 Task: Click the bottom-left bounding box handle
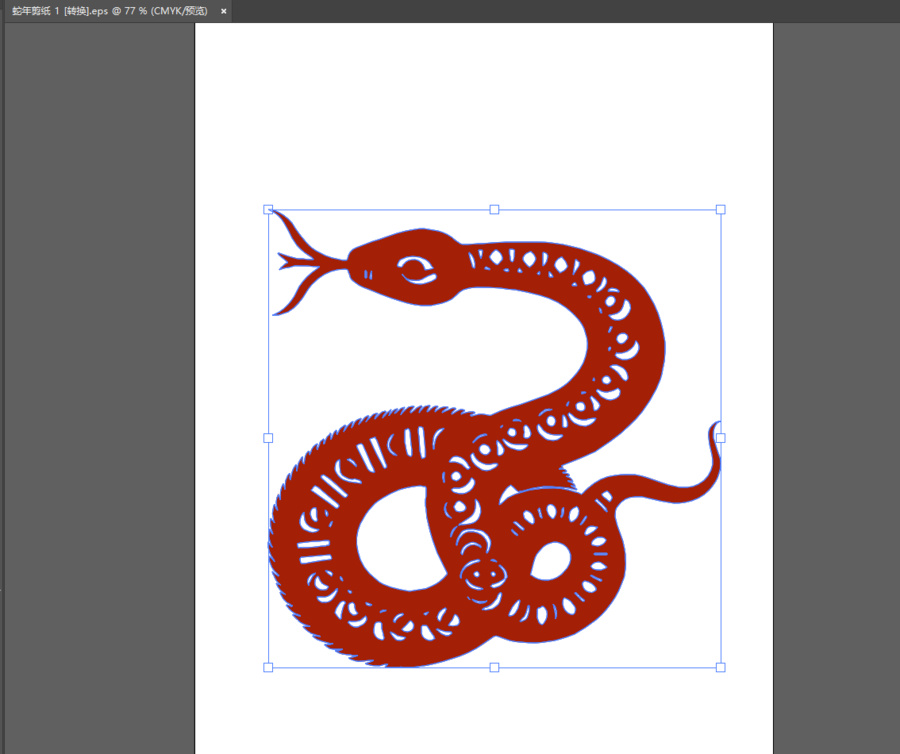point(268,667)
